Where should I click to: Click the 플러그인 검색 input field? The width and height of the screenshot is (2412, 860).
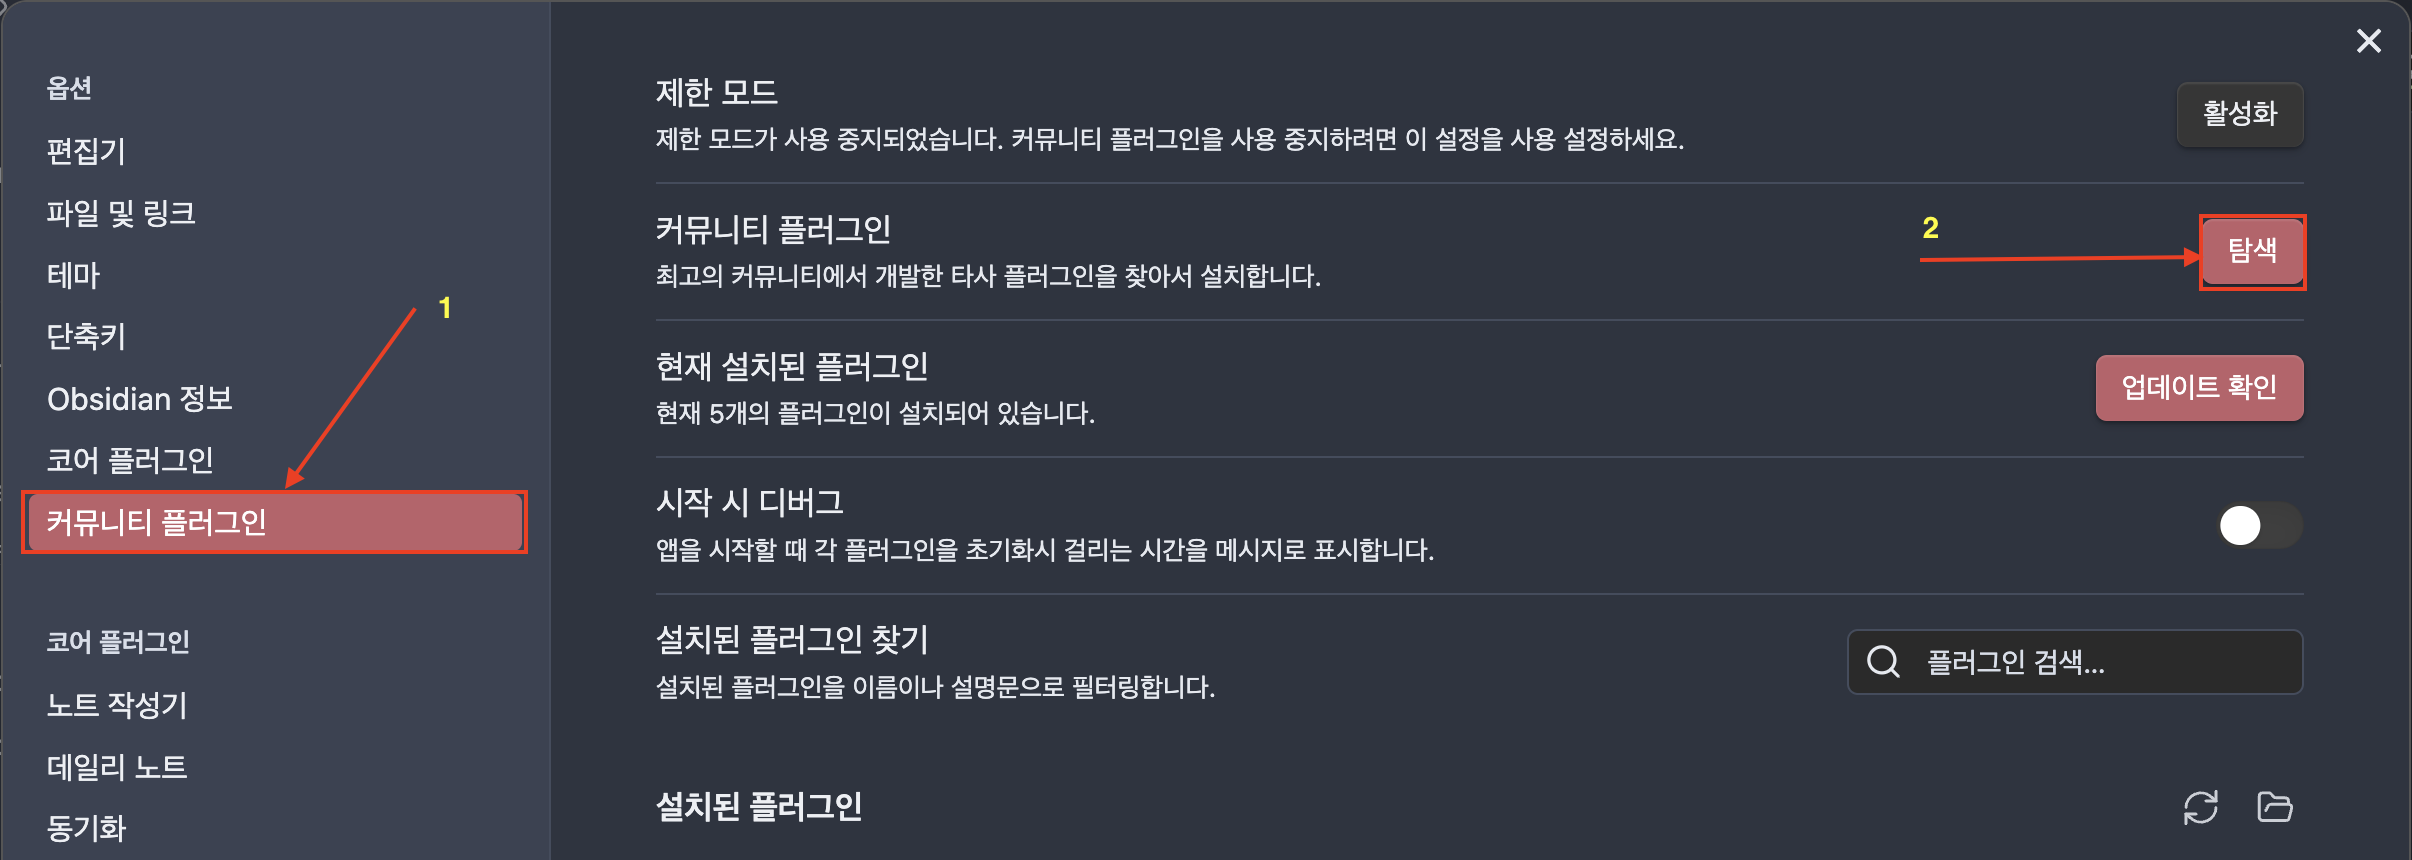(x=2074, y=662)
